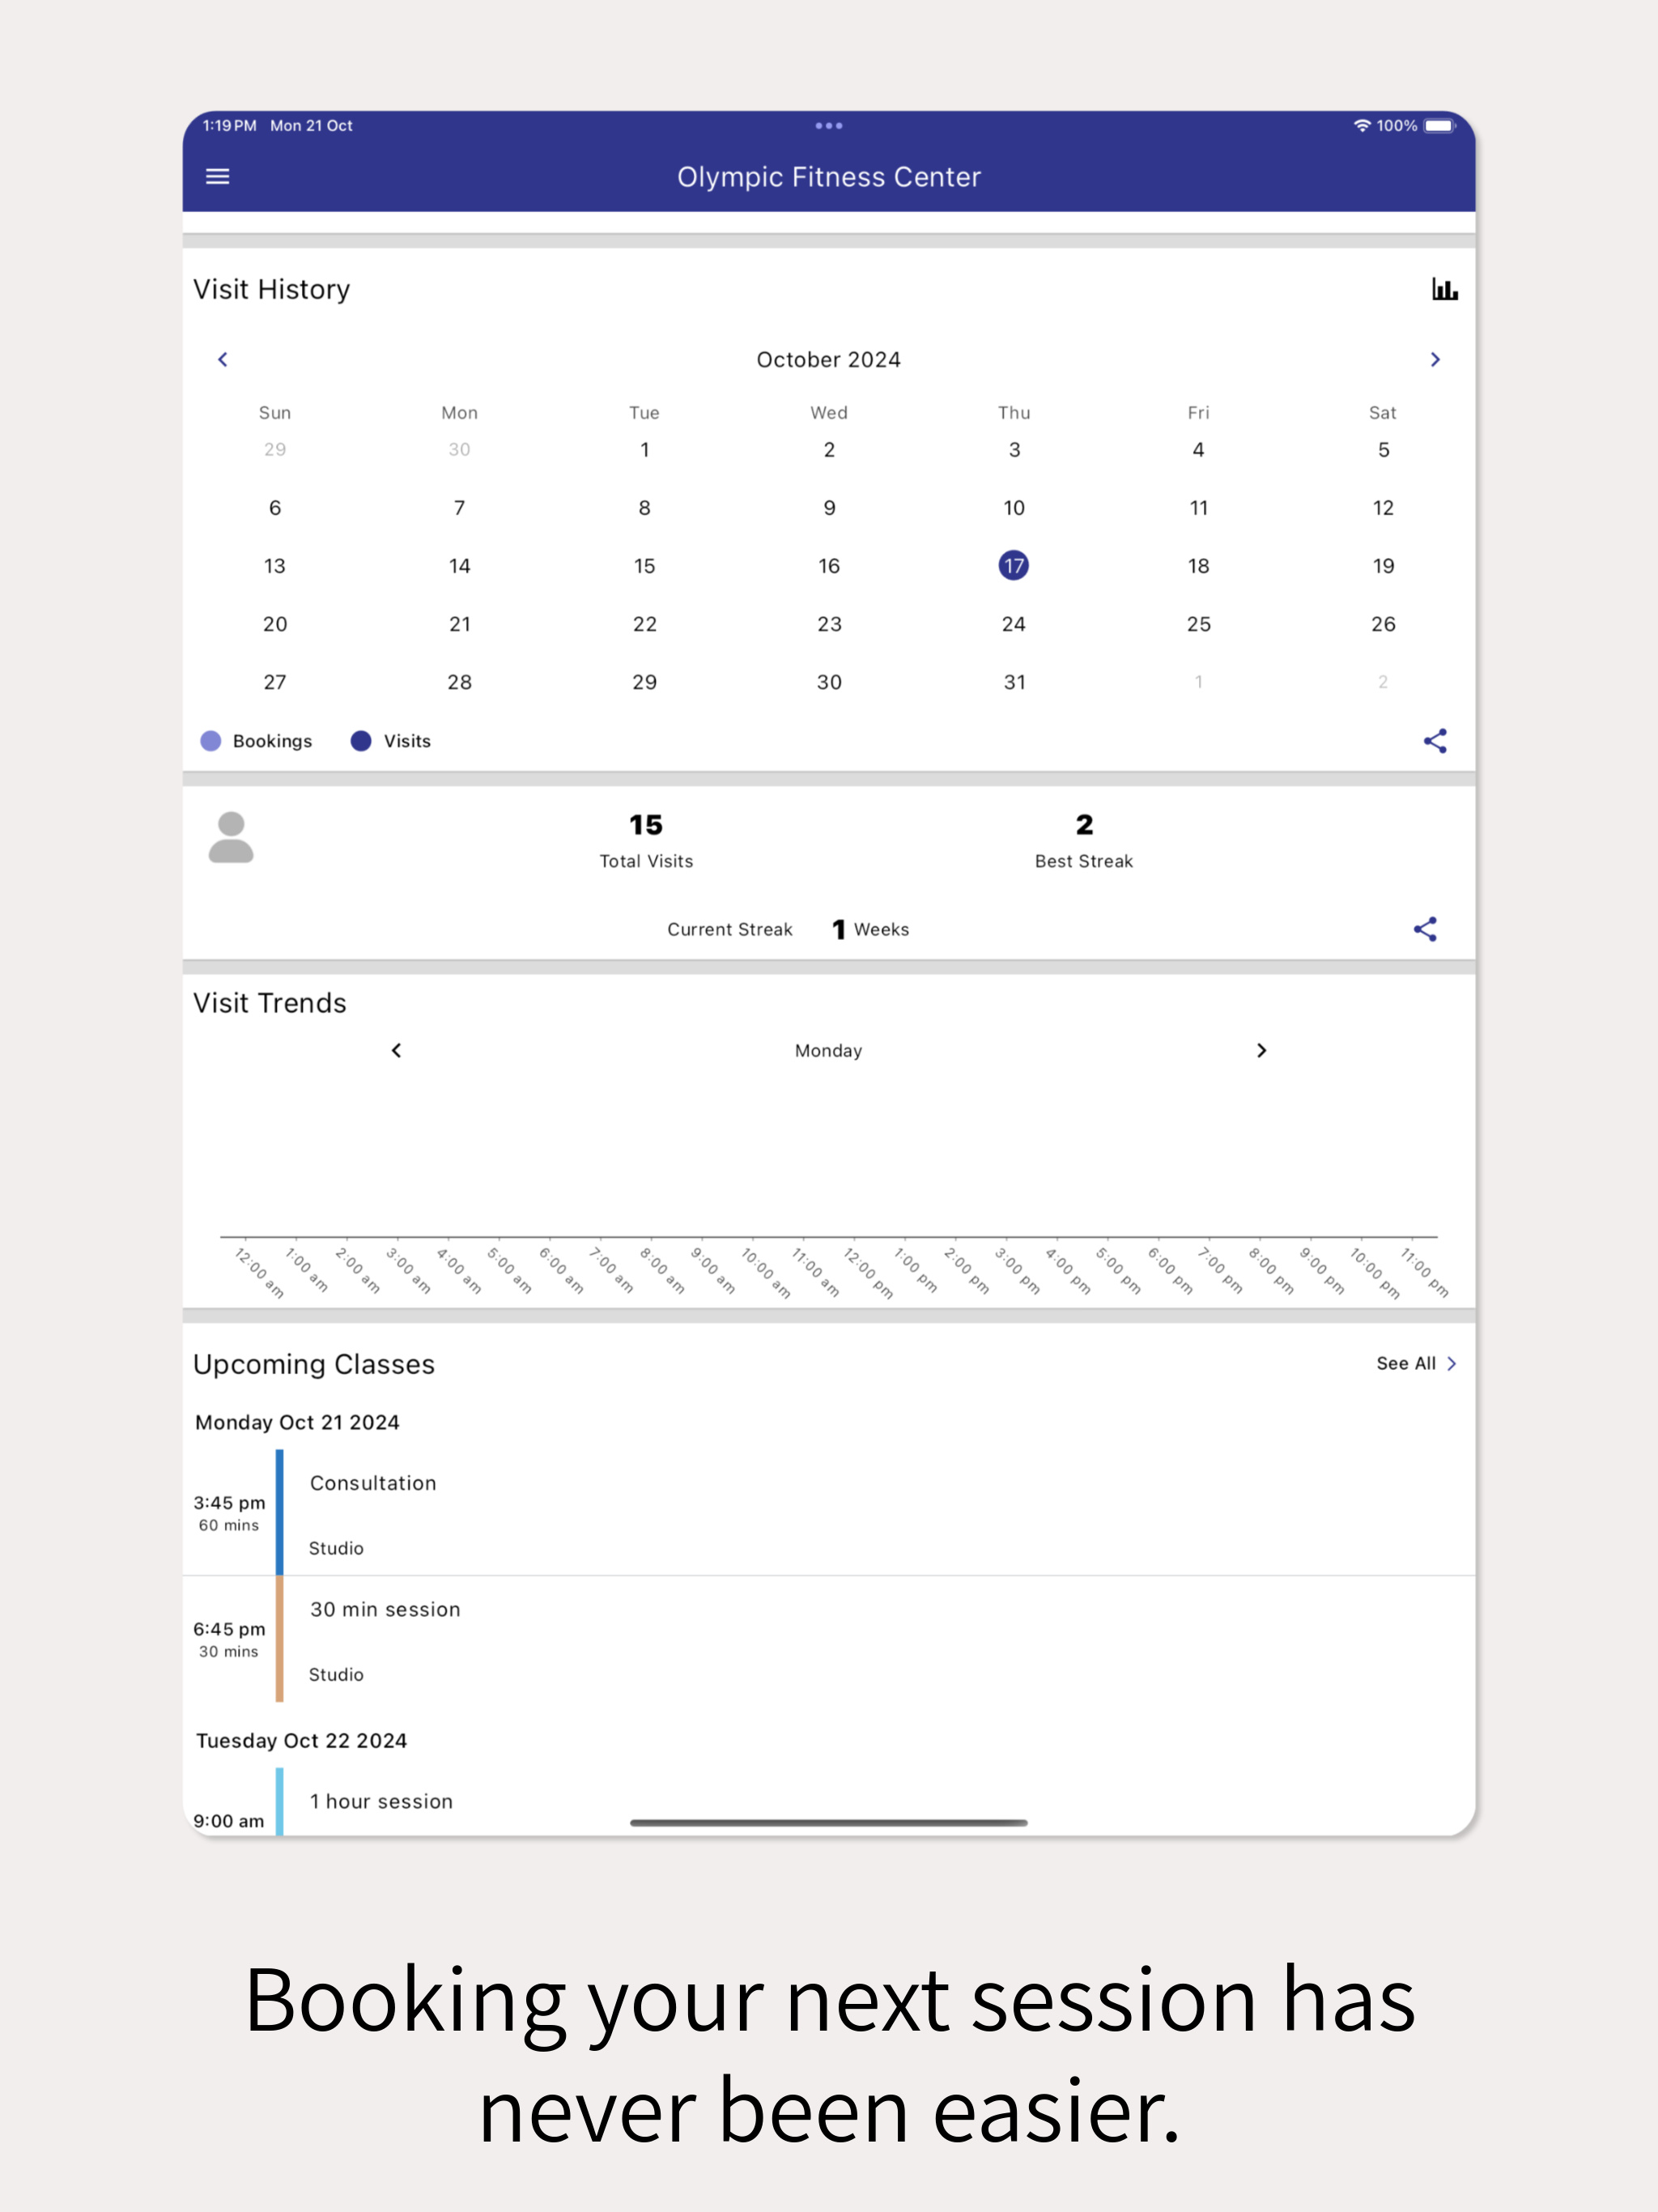Select October 10 in the calendar
The image size is (1658, 2212).
[1014, 508]
